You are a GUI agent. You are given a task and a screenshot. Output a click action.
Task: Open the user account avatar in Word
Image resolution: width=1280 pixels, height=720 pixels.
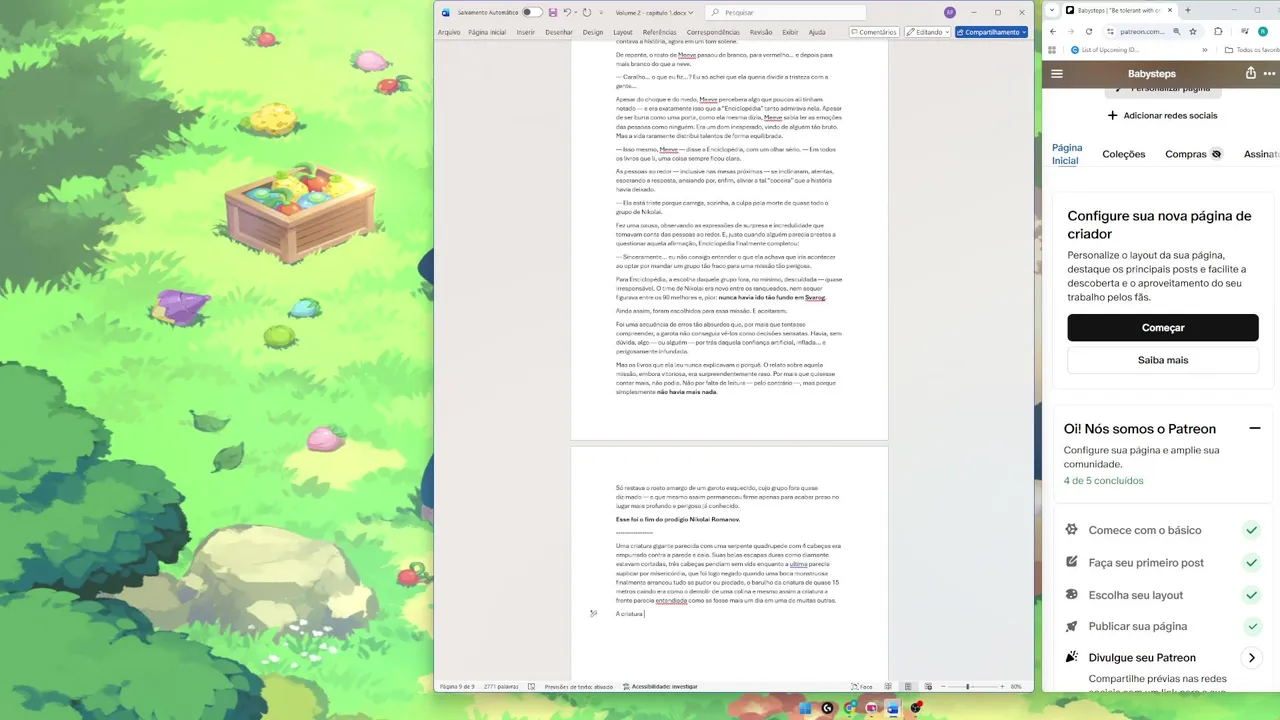click(950, 12)
